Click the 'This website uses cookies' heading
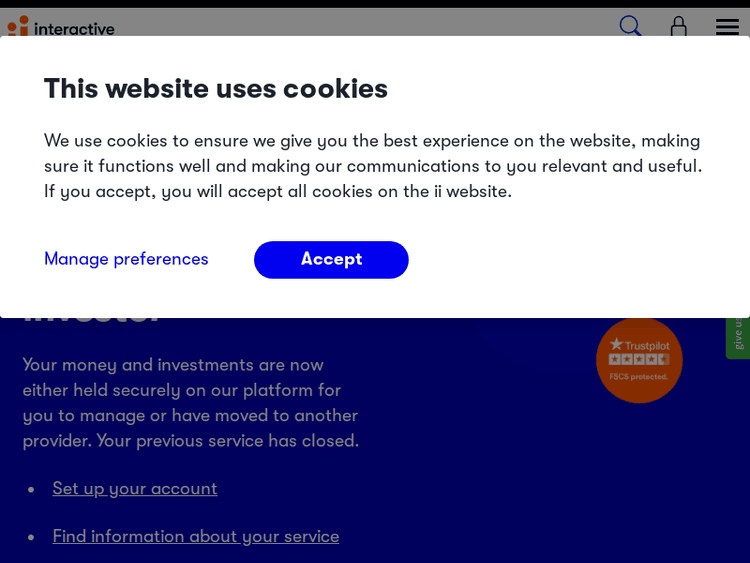This screenshot has width=750, height=563. click(216, 89)
